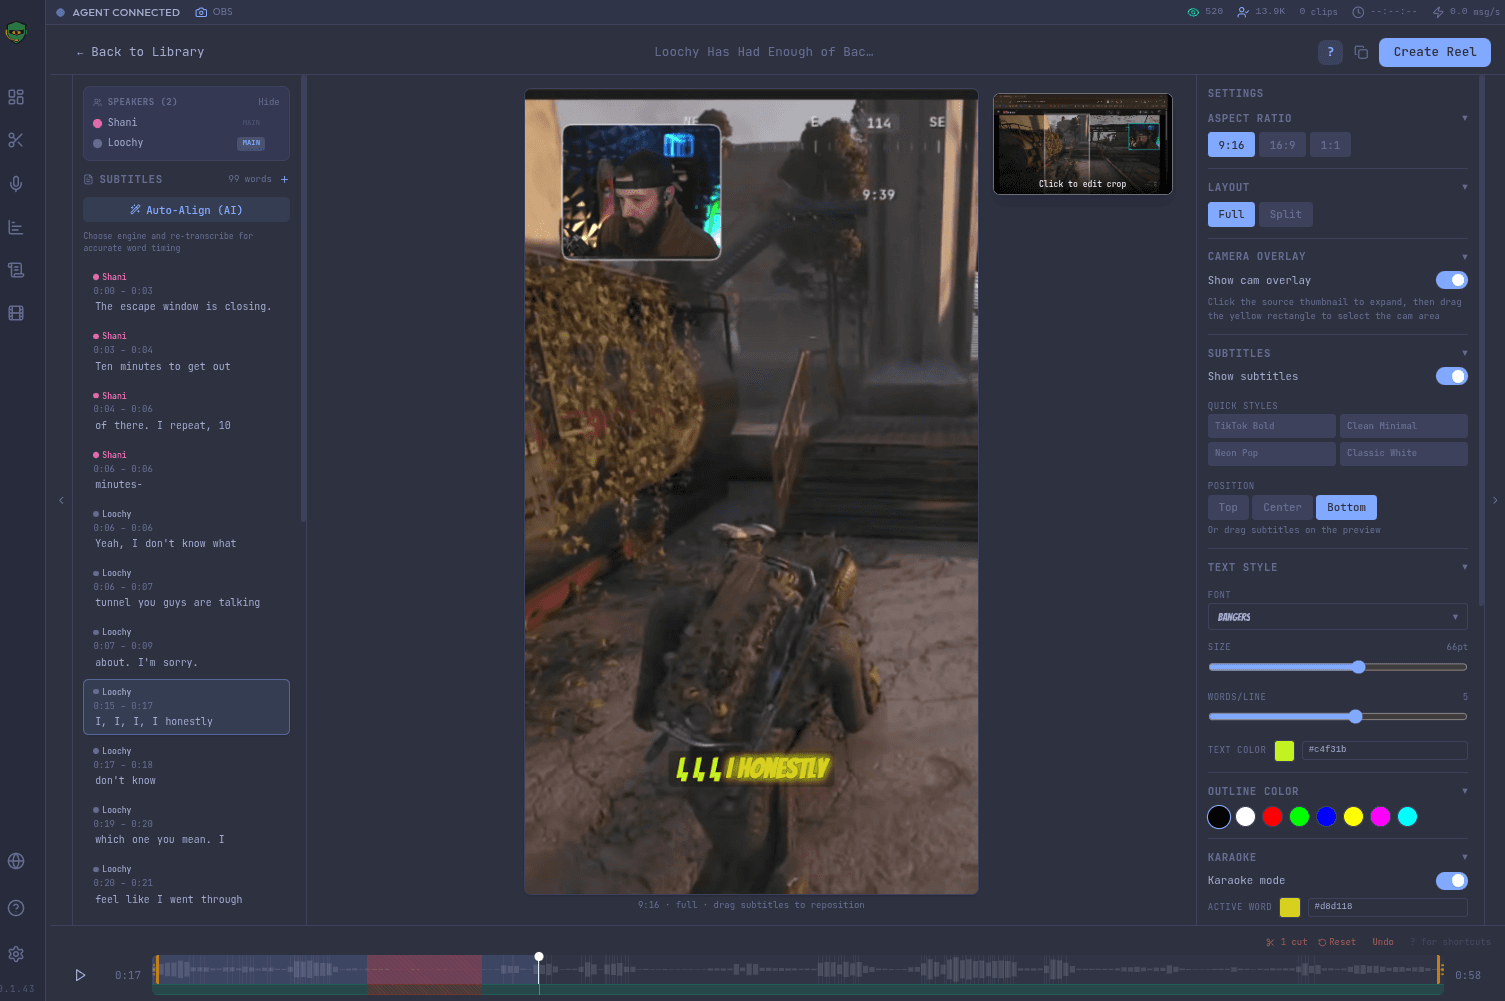Click the lightning msg/s icon

point(1438,12)
